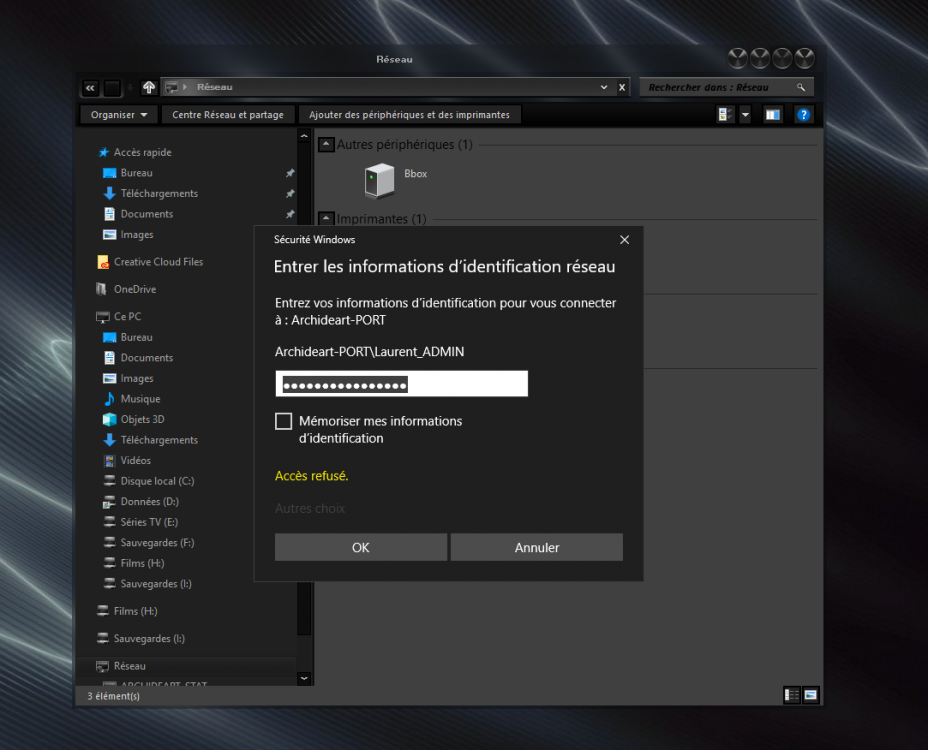Image resolution: width=928 pixels, height=750 pixels.
Task: Click the password input field
Action: [401, 384]
